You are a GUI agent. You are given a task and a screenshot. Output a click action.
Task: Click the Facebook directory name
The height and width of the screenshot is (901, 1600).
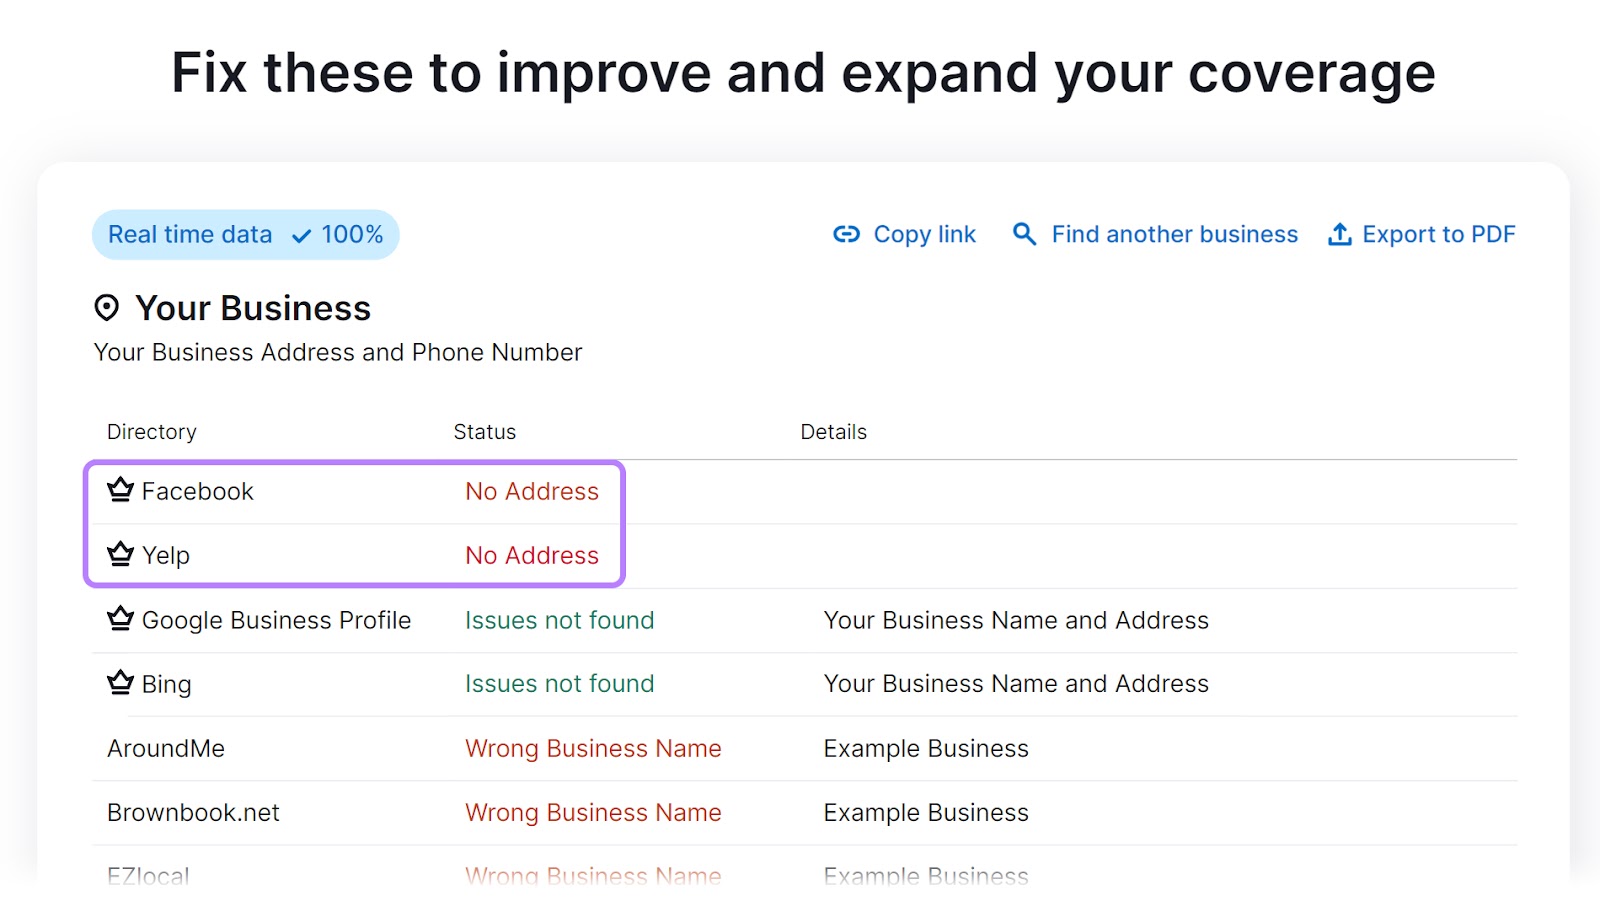(198, 491)
